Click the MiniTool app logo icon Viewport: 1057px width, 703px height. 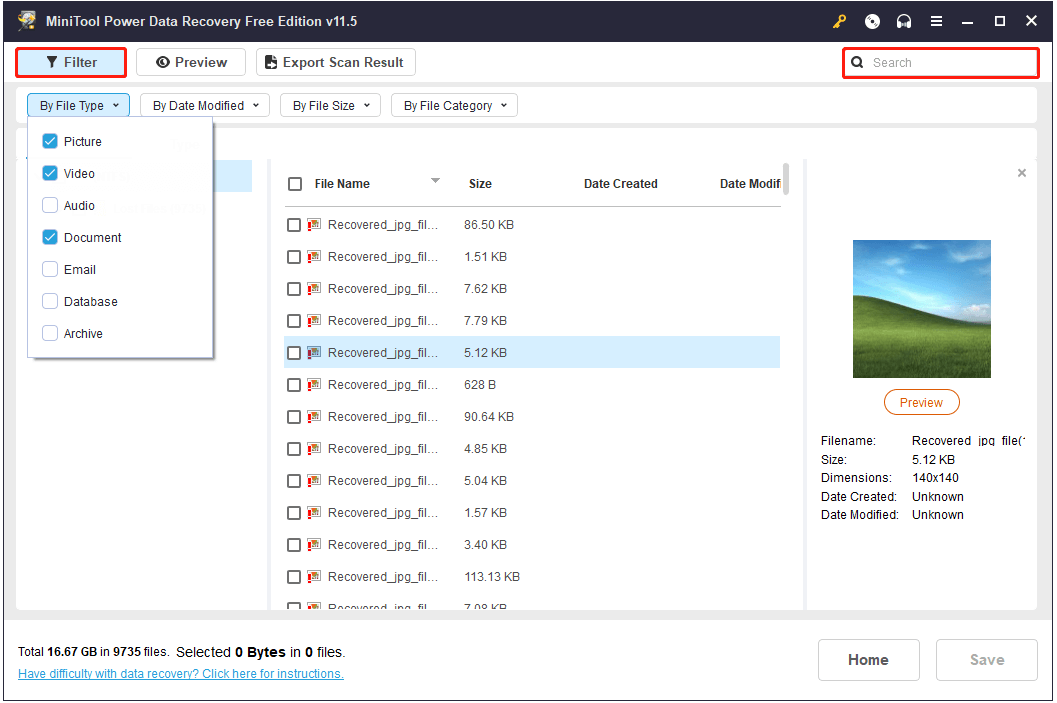pyautogui.click(x=28, y=21)
